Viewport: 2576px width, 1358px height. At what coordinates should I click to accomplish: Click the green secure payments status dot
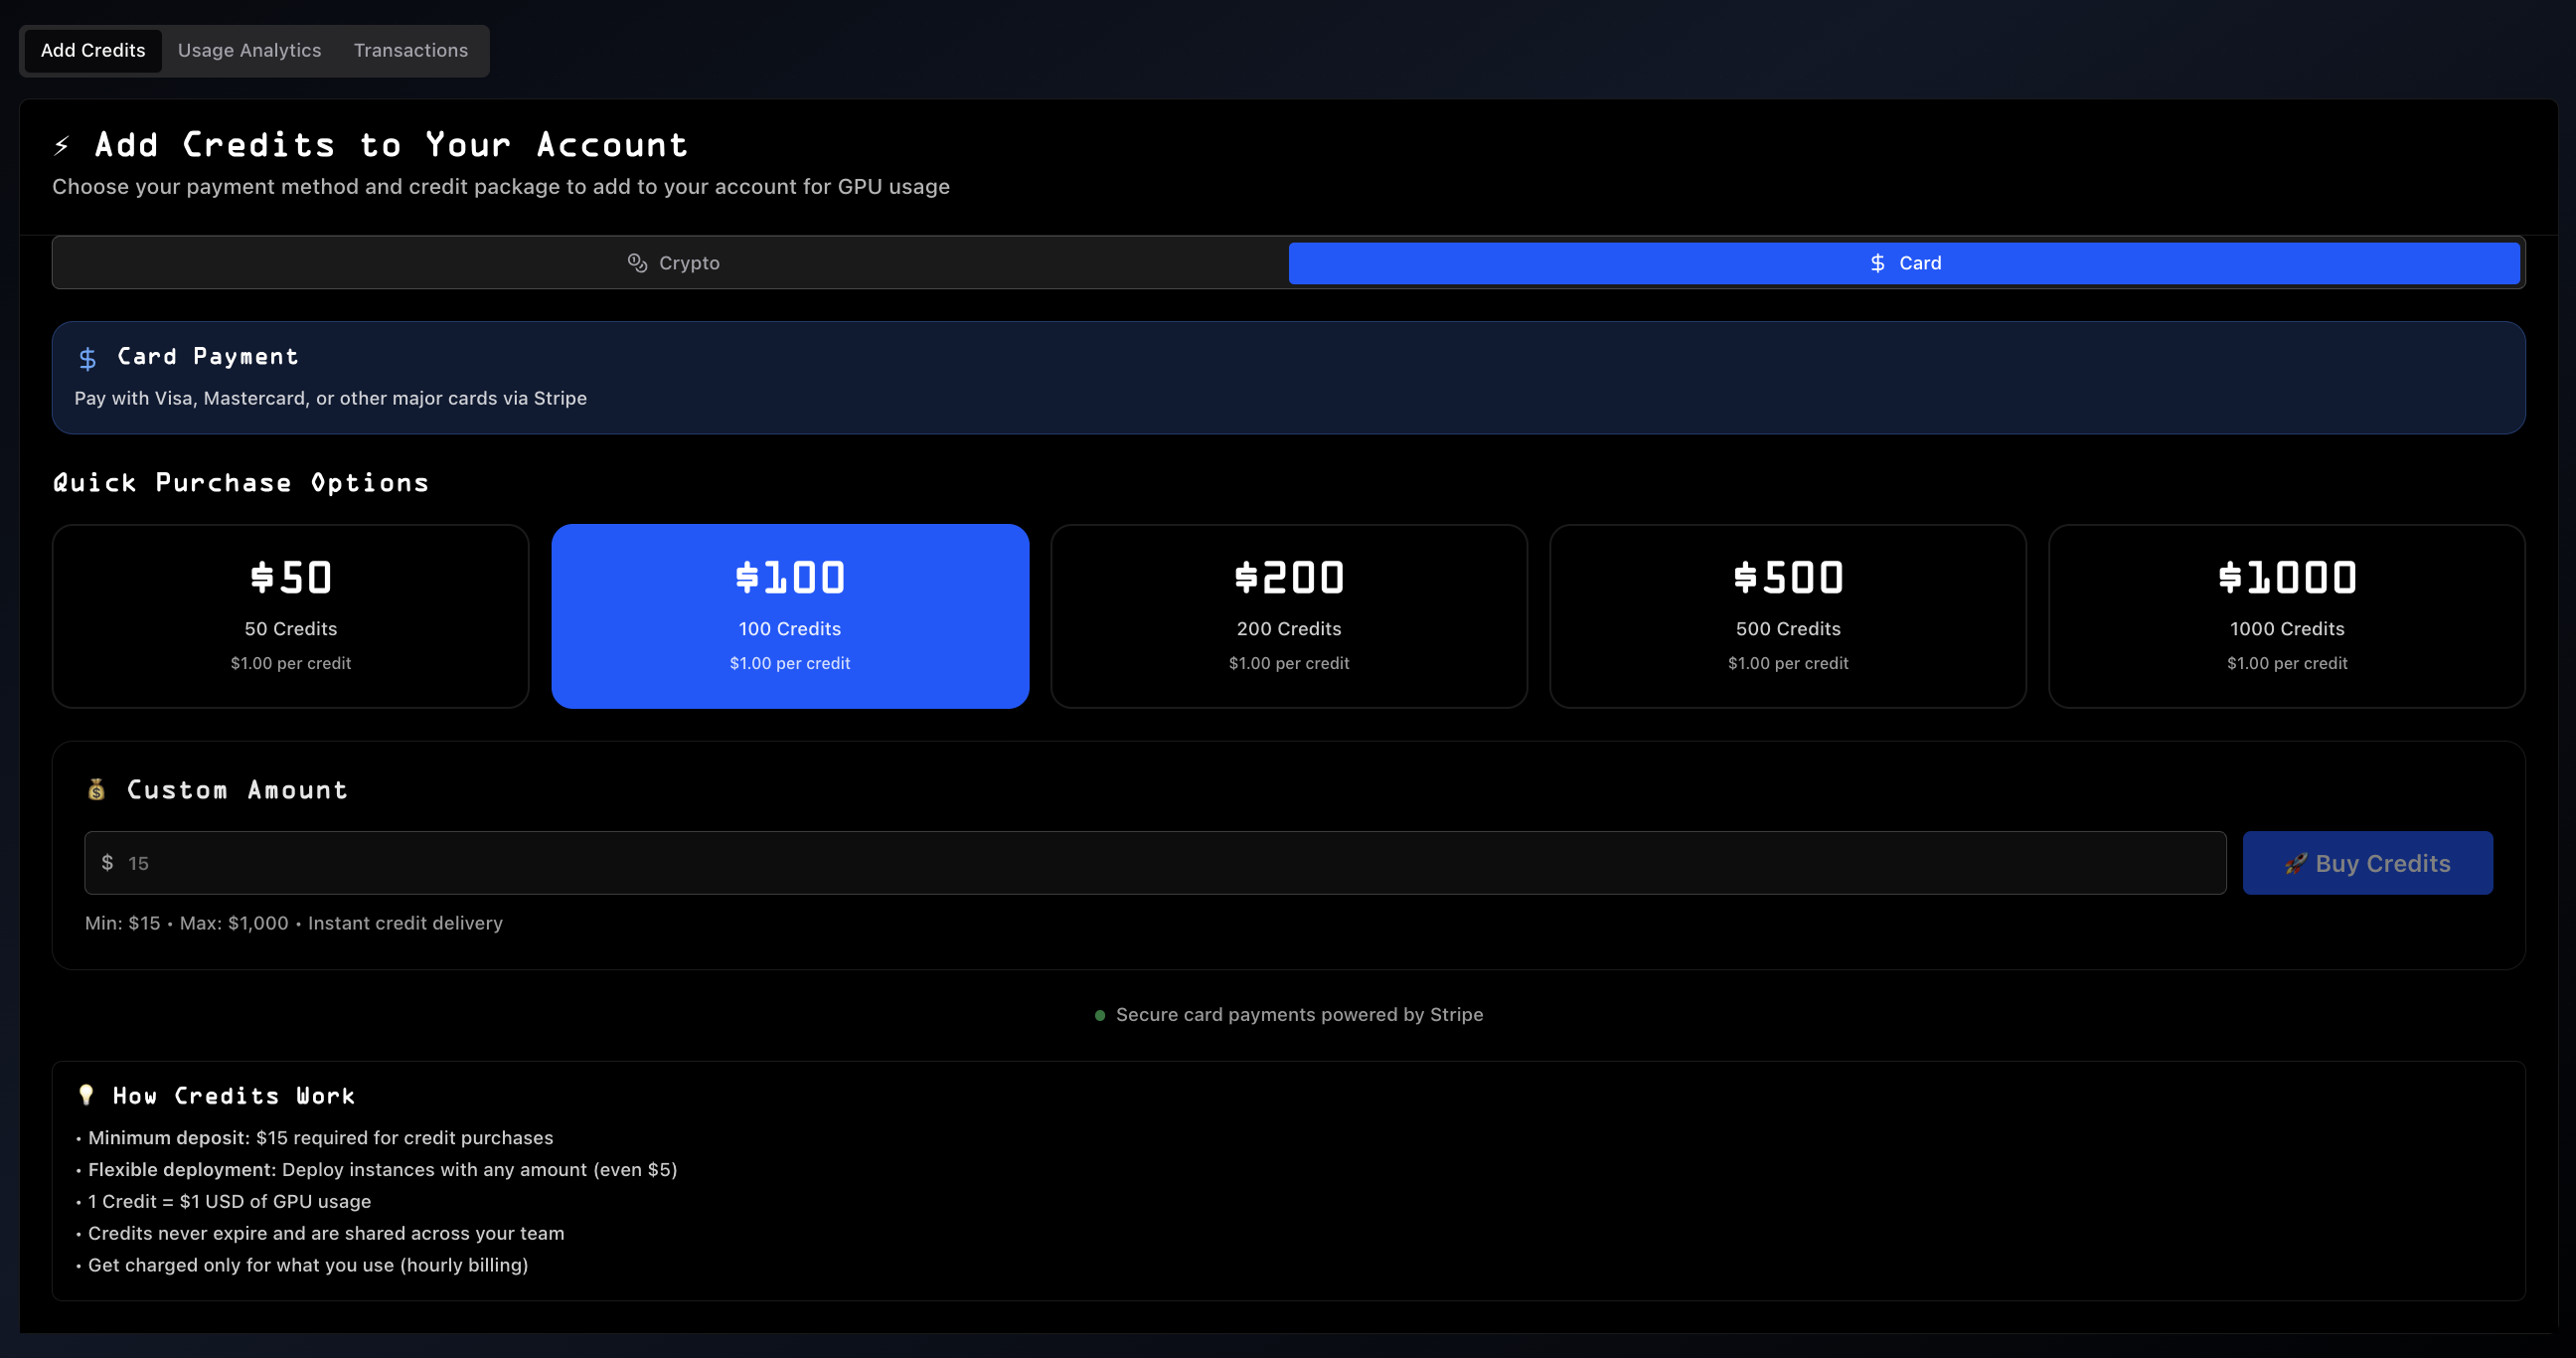click(x=1100, y=1014)
